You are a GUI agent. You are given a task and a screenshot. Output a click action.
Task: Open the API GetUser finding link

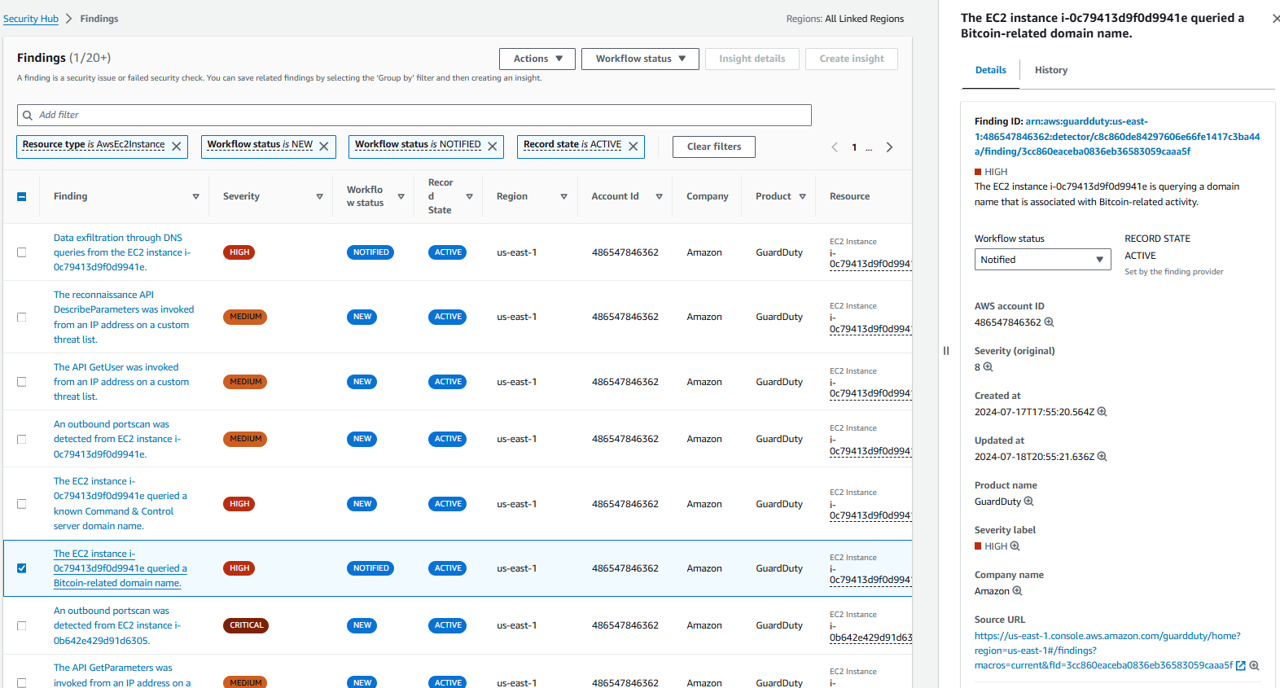tap(121, 382)
